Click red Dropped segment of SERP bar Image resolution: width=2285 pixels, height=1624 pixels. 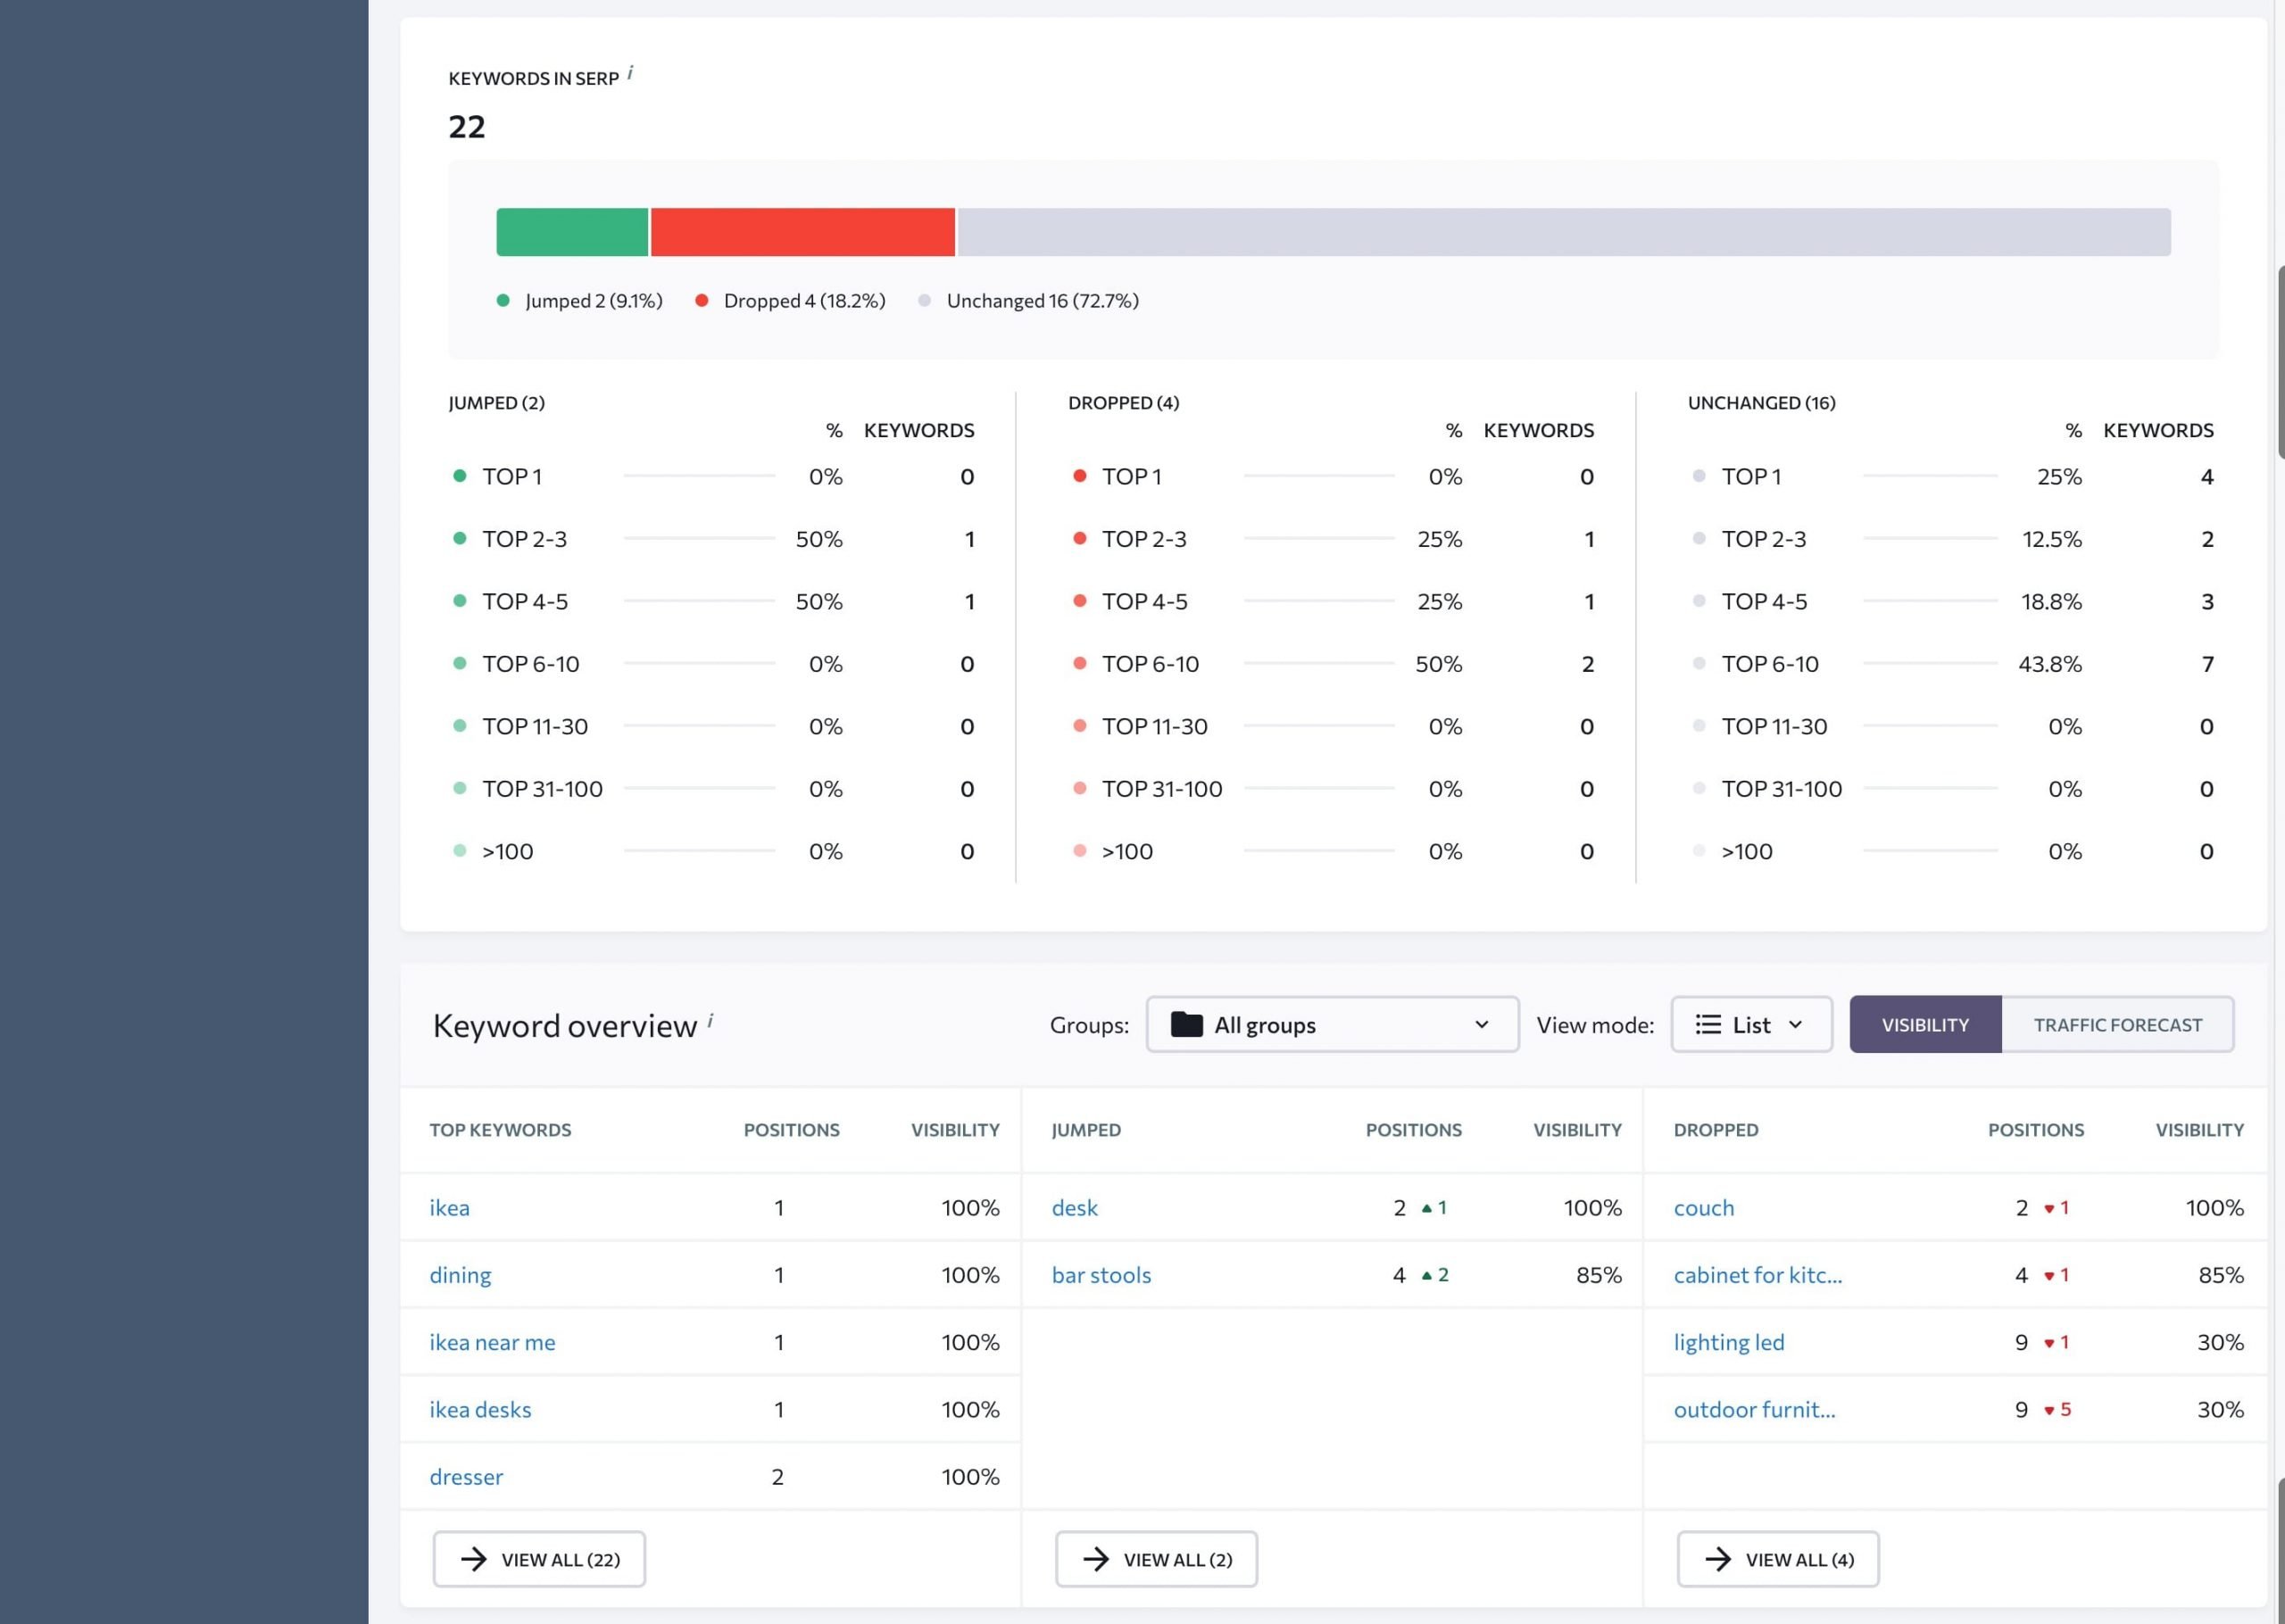[803, 232]
